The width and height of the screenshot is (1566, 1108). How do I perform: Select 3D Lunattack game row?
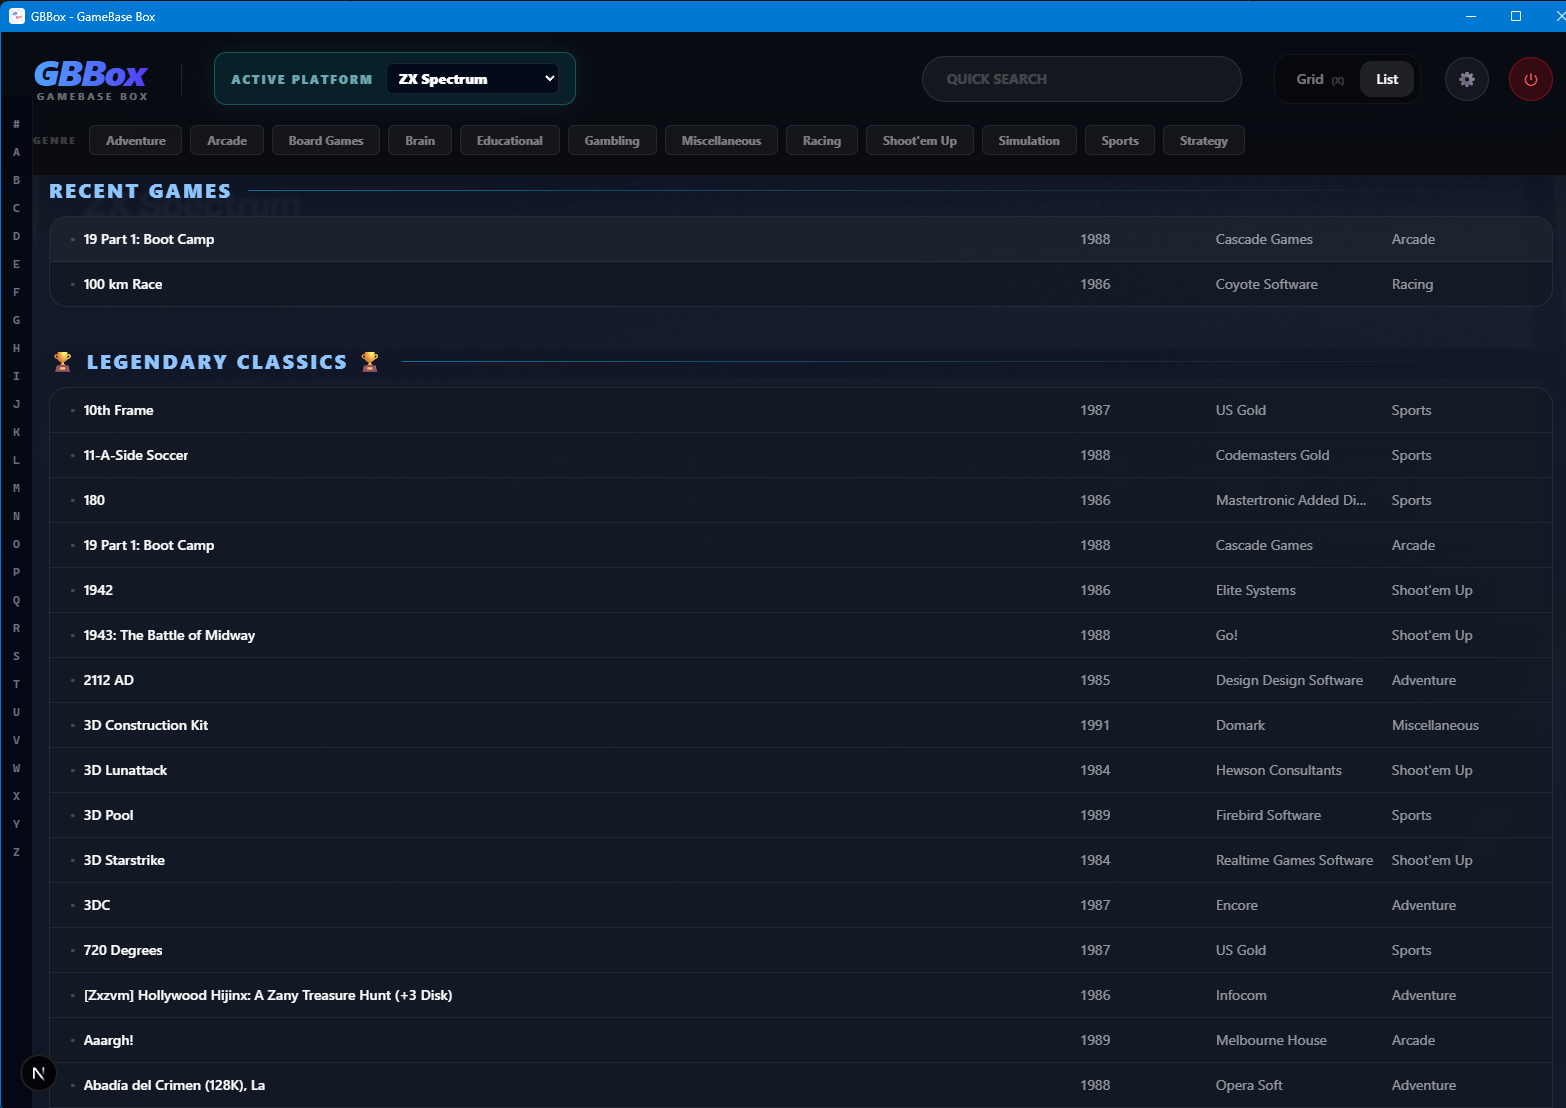pos(800,770)
